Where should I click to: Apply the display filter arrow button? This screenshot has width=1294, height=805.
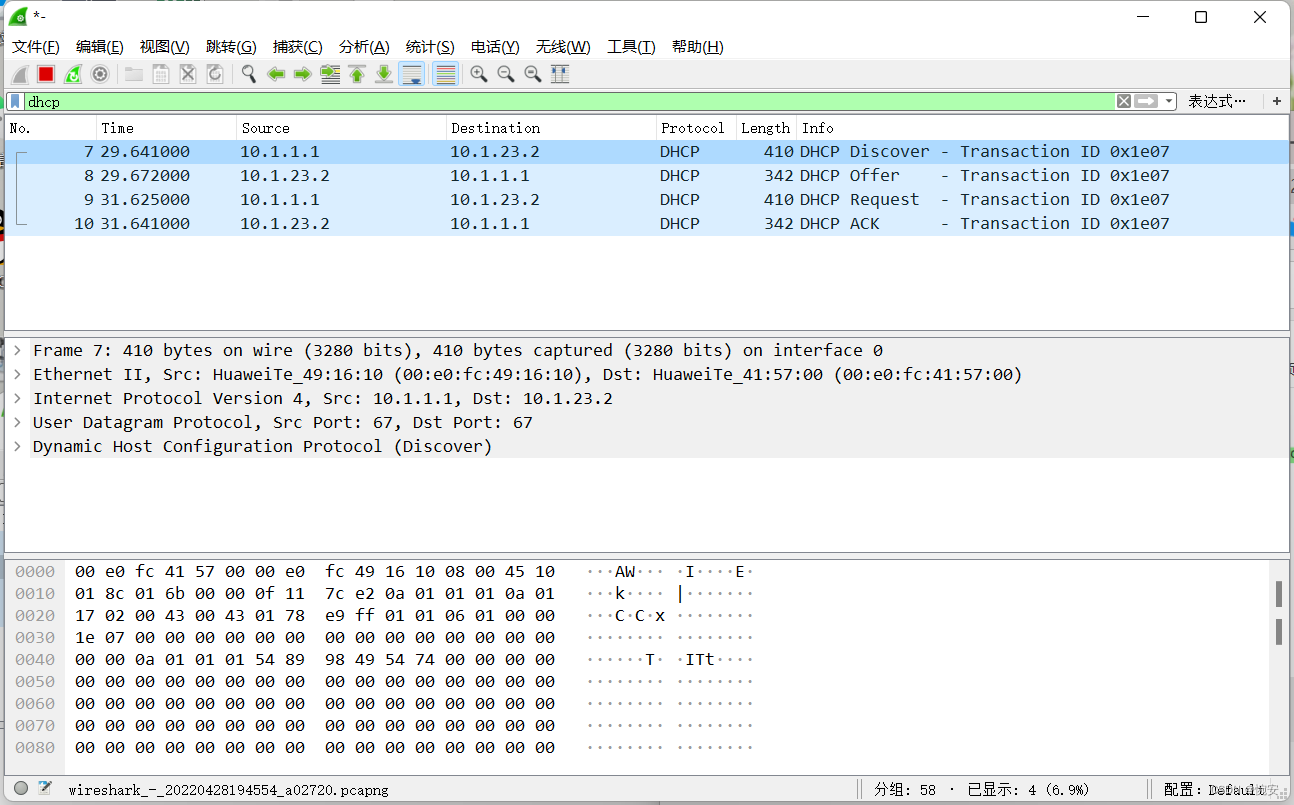1146,101
